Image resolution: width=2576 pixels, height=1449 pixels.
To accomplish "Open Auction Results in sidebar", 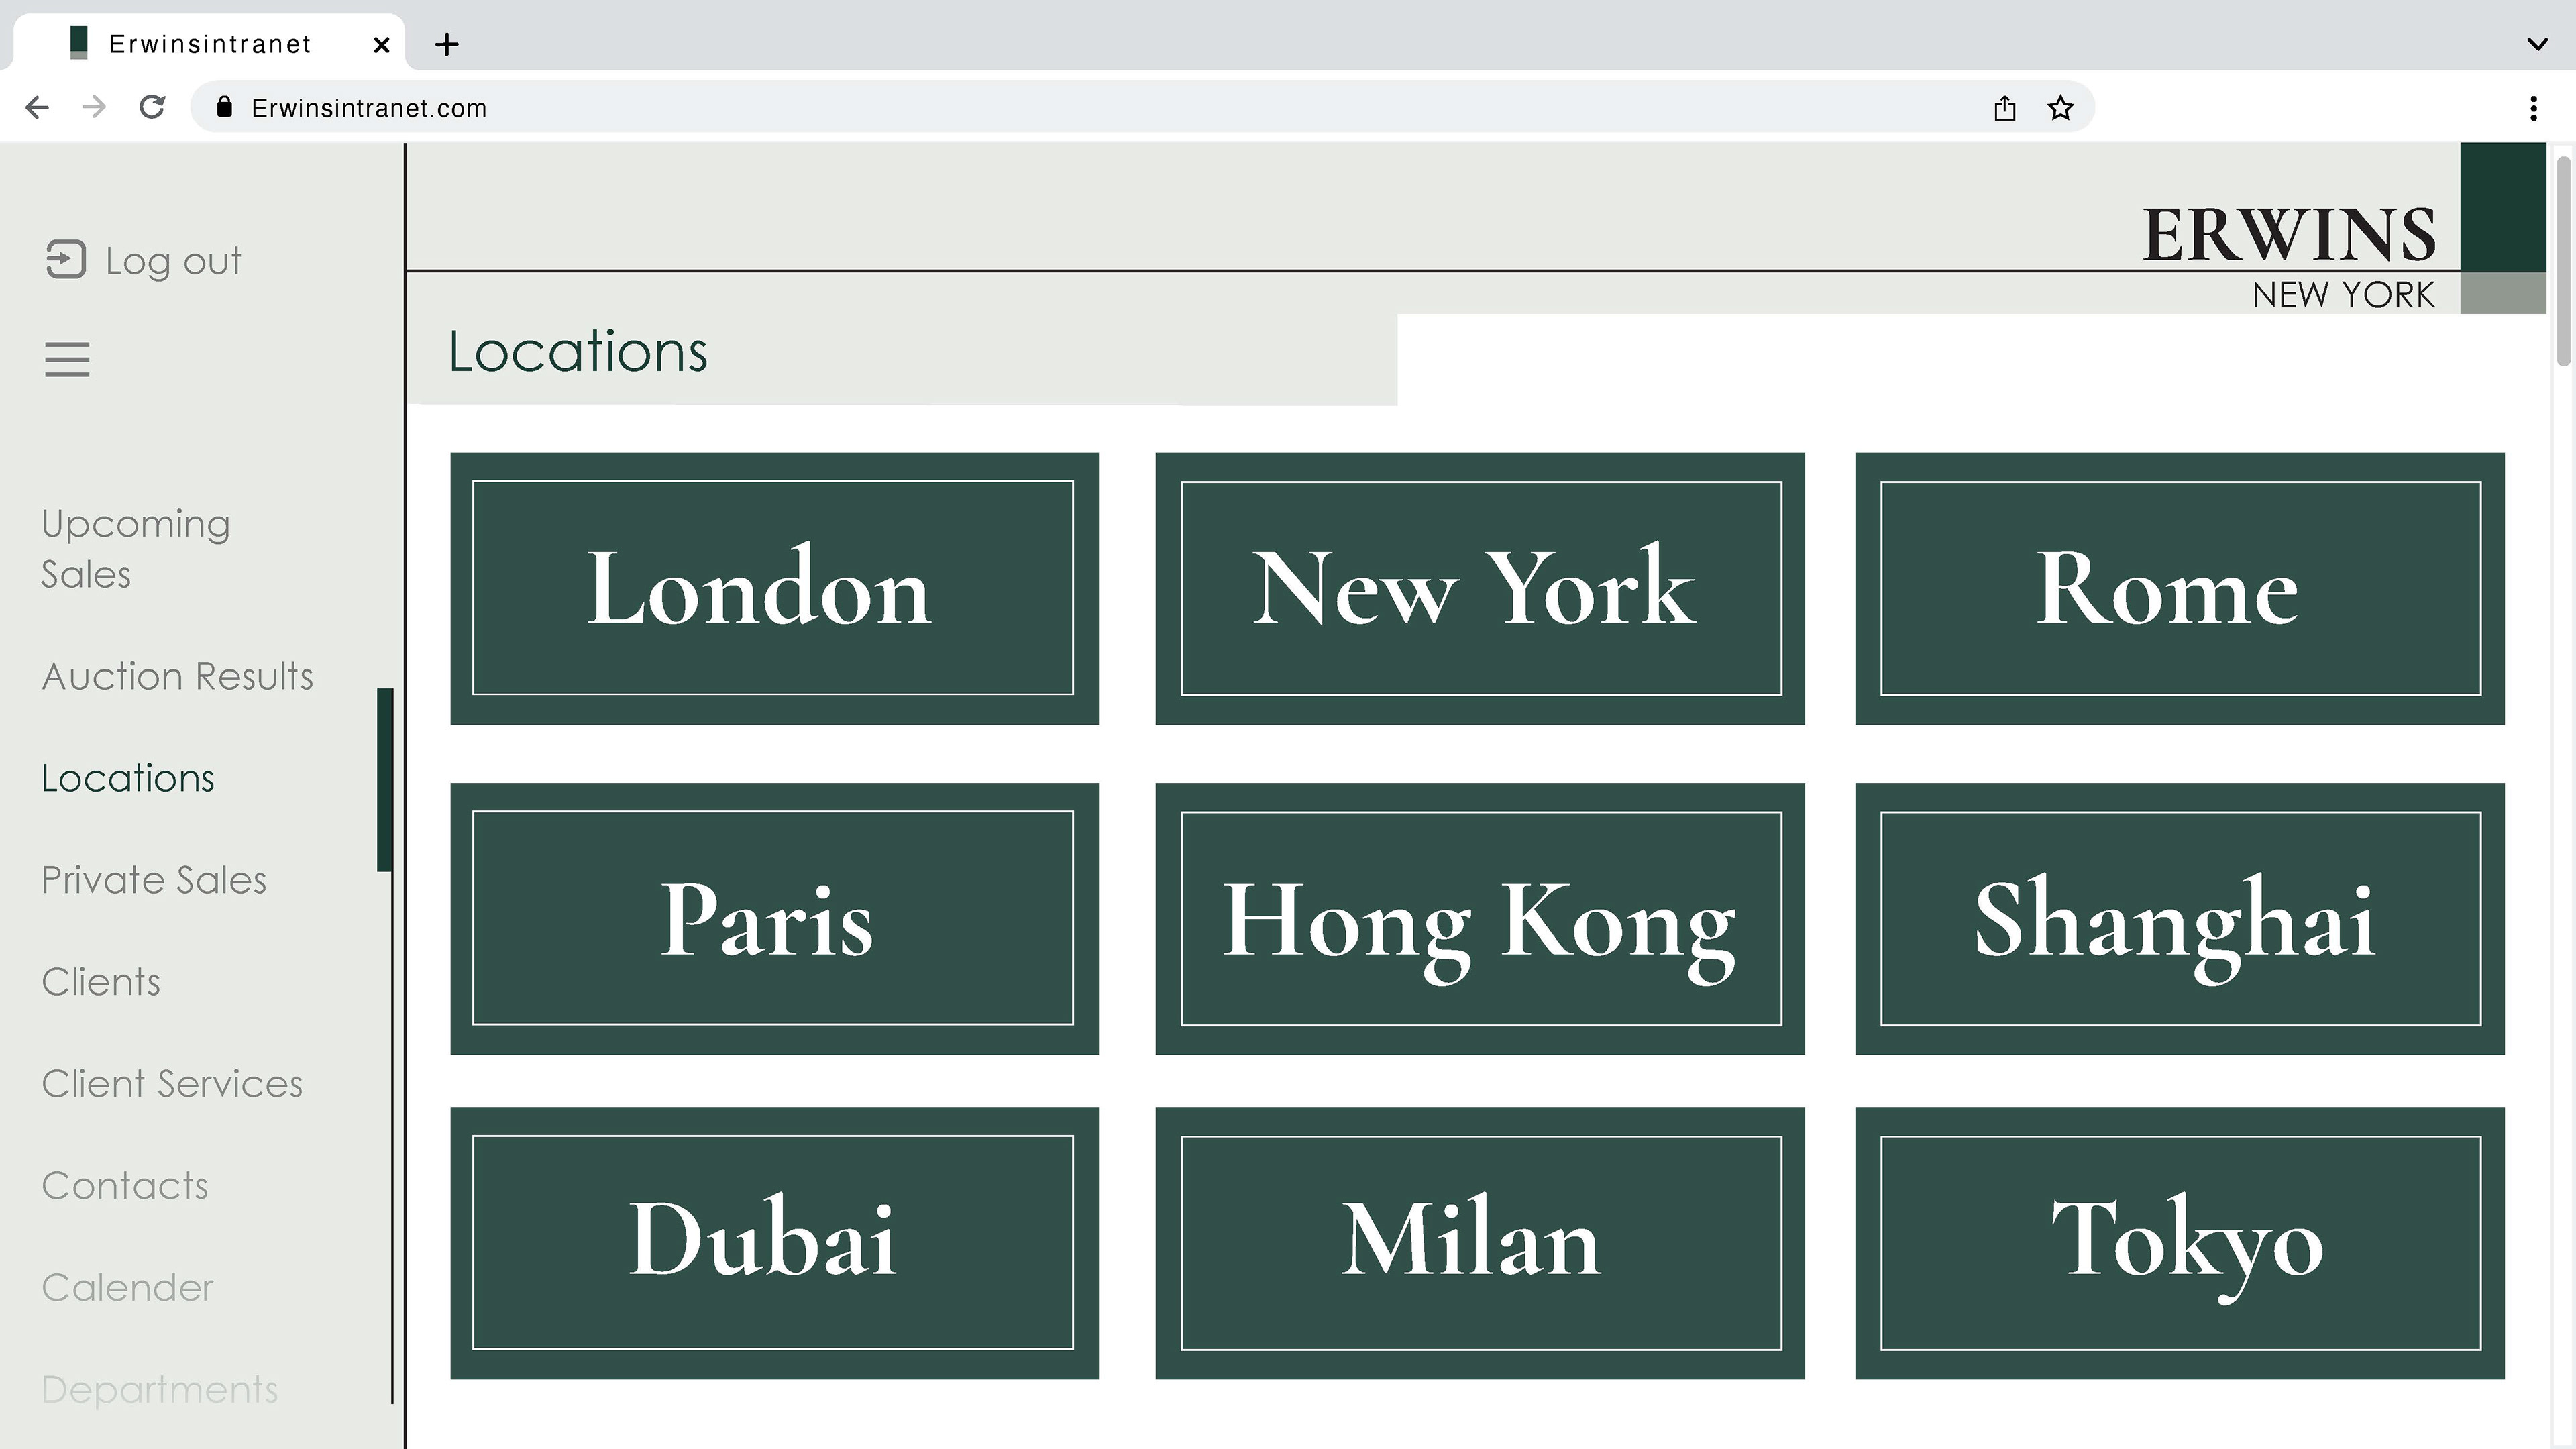I will (177, 676).
